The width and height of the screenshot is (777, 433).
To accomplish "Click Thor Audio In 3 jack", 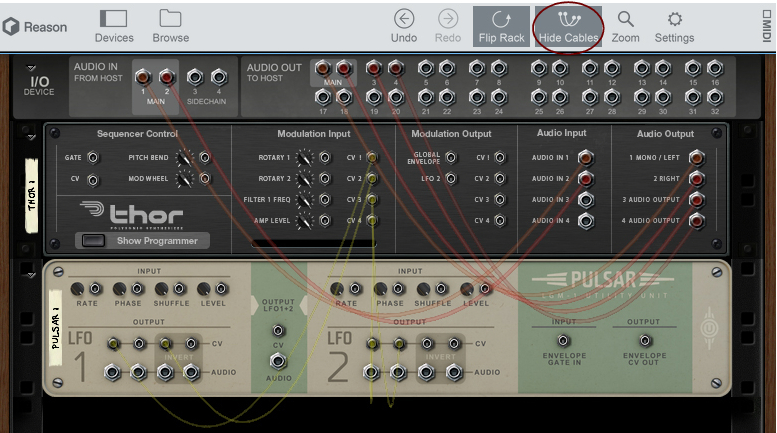I will coord(585,200).
